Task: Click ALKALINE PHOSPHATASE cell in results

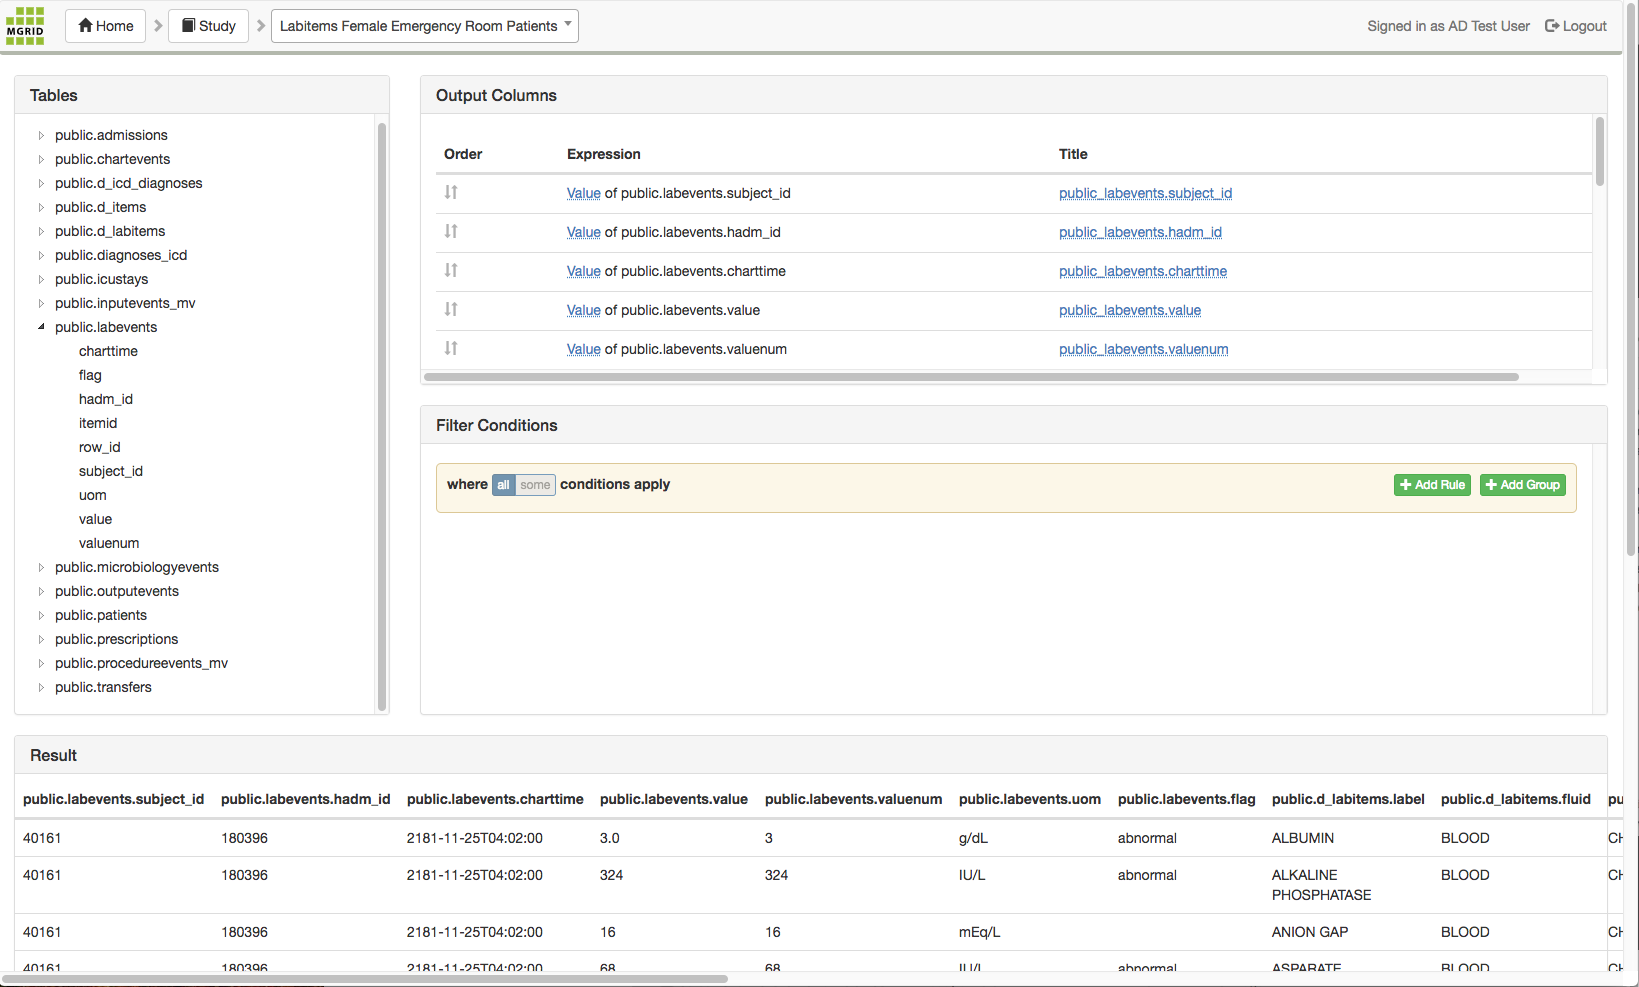Action: pos(1322,885)
